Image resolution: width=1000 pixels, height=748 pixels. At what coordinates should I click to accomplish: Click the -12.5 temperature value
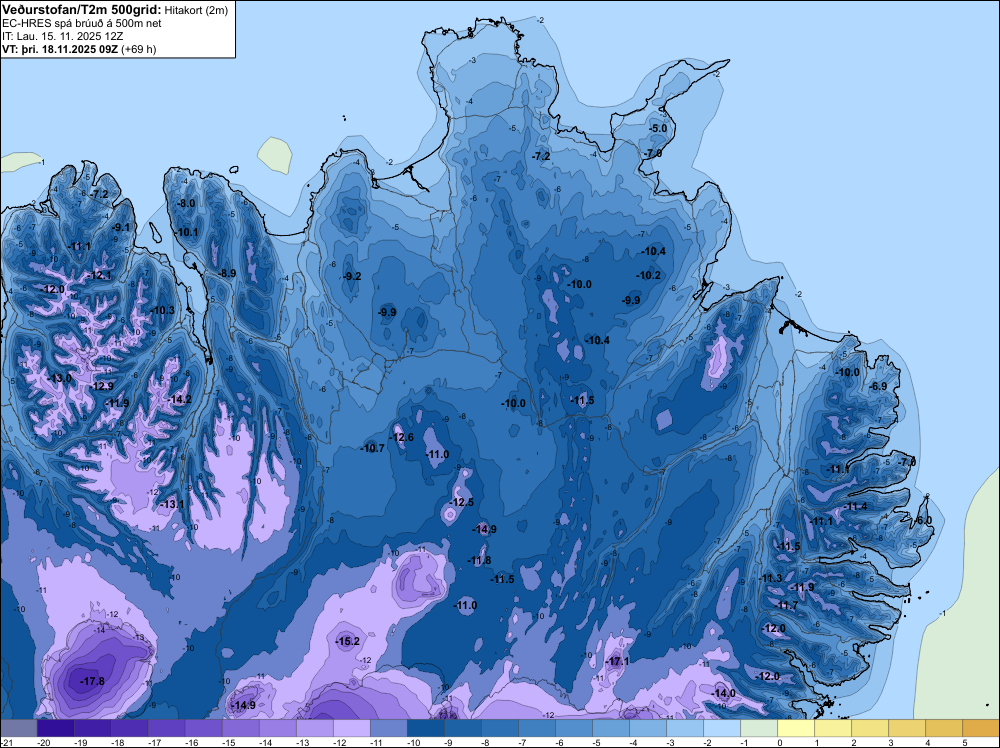pyautogui.click(x=461, y=502)
